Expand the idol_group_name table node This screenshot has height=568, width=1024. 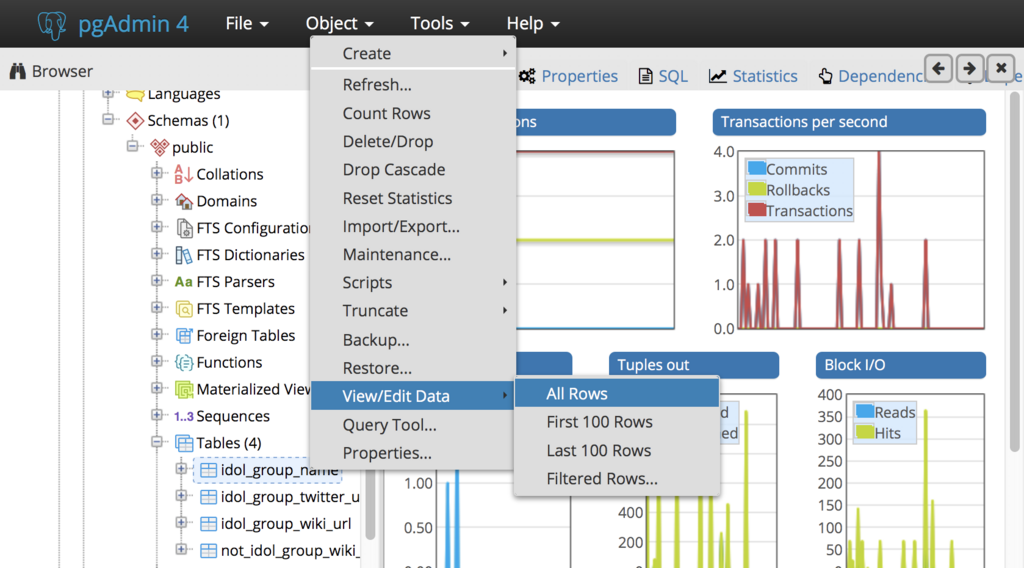click(181, 469)
